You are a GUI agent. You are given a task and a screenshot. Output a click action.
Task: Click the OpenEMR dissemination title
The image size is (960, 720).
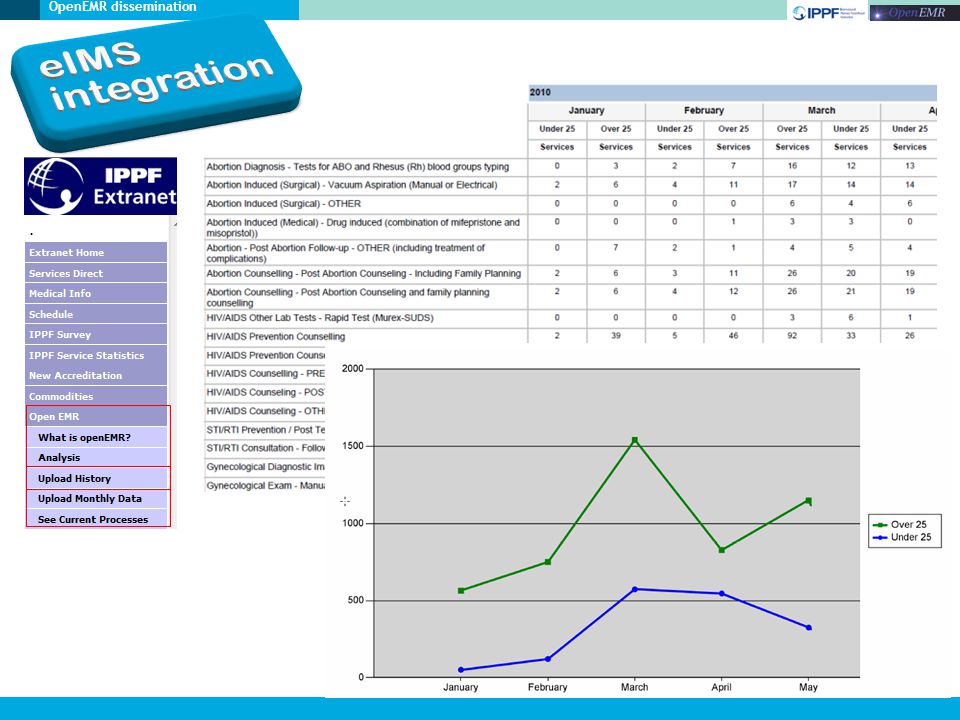click(x=122, y=7)
